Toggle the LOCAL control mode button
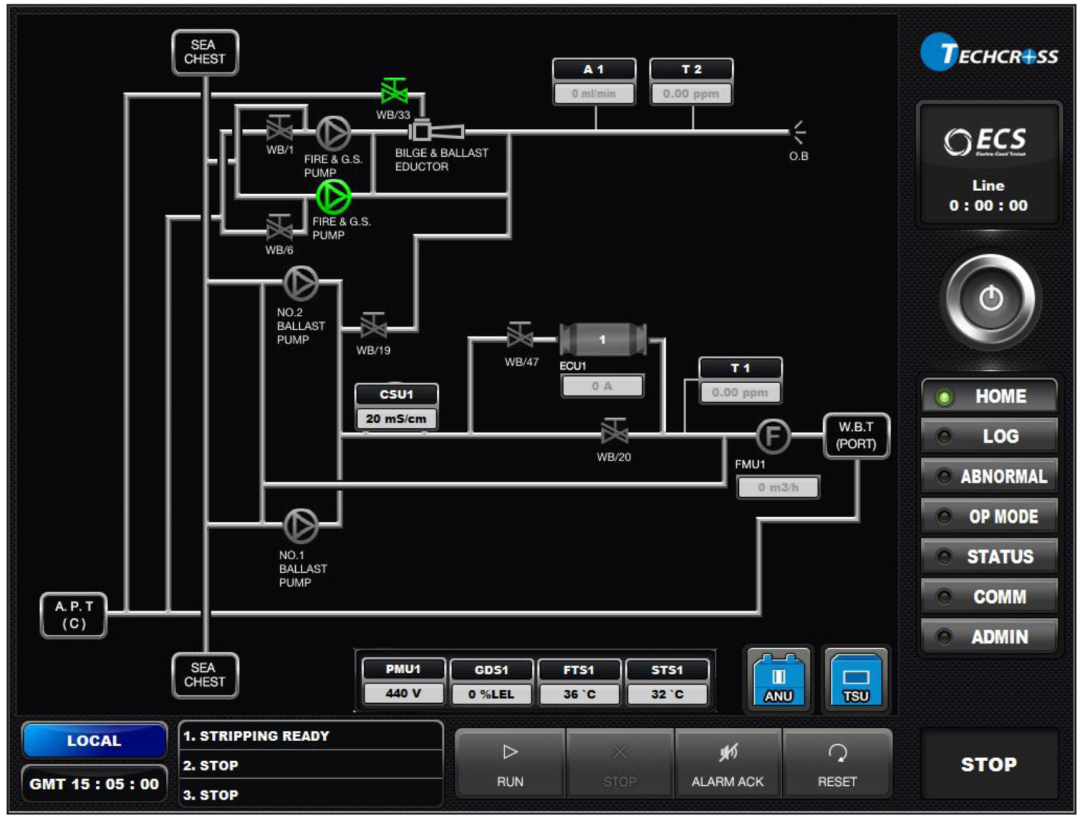The image size is (1080, 819). click(x=94, y=741)
